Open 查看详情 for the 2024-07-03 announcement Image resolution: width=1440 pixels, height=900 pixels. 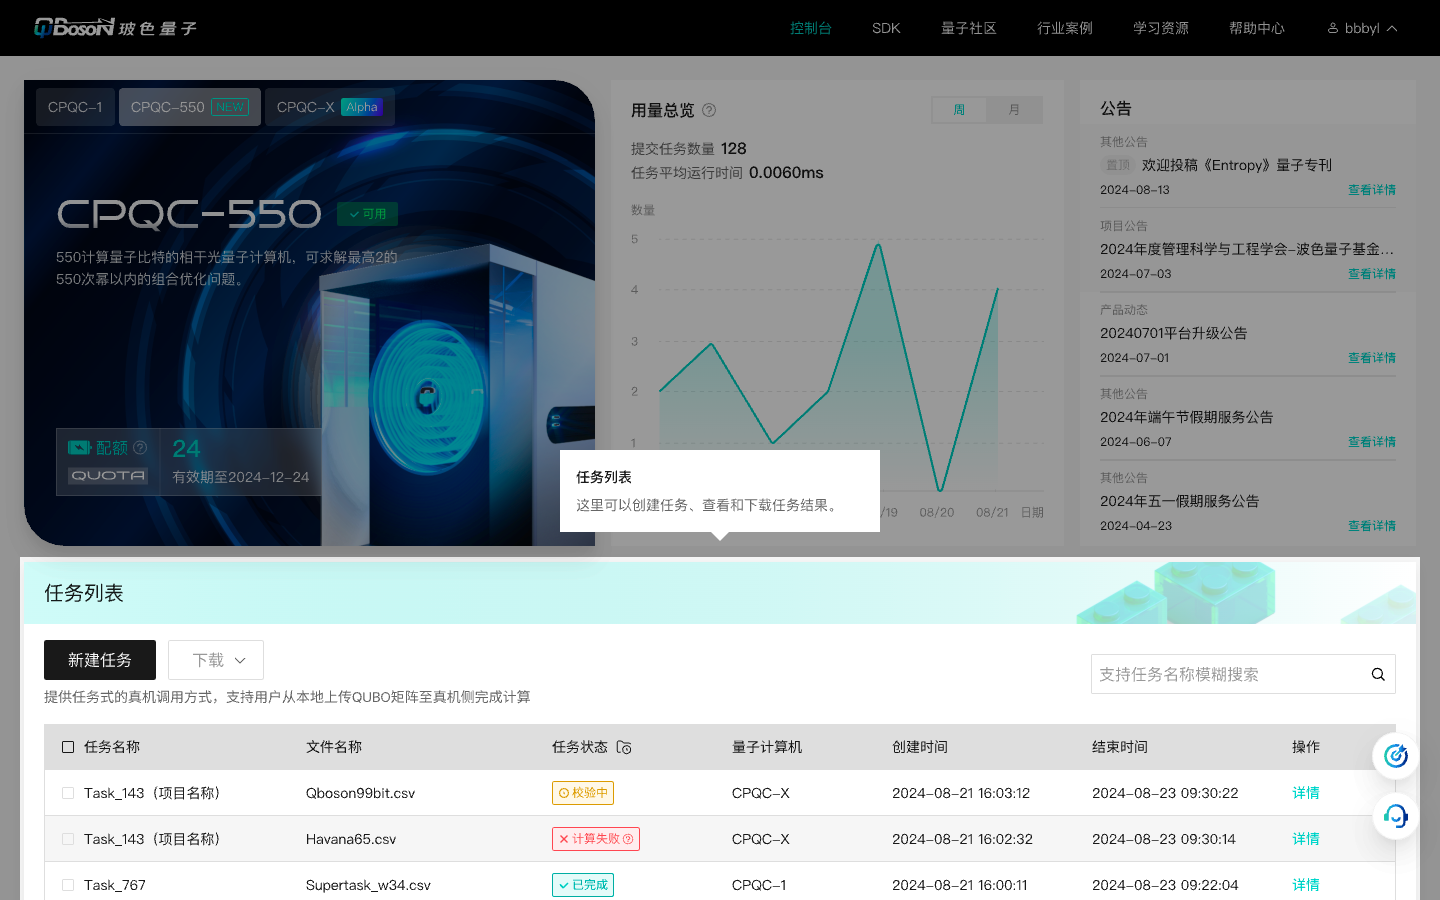click(x=1372, y=274)
